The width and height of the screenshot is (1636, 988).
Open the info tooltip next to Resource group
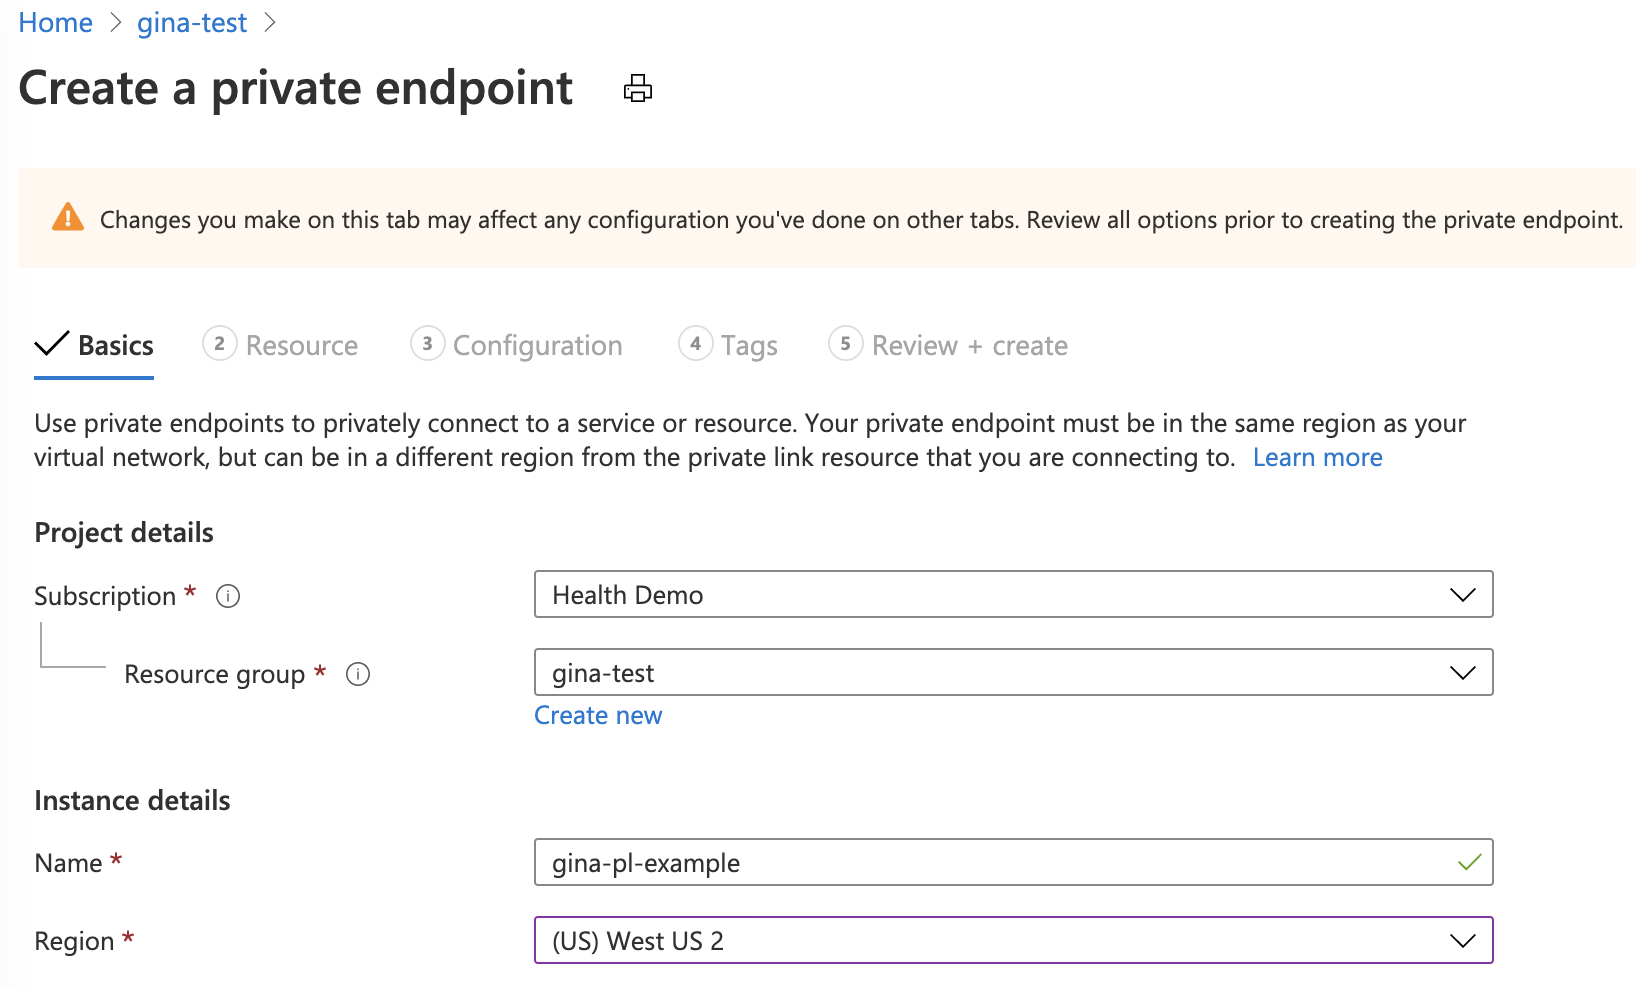click(x=358, y=674)
